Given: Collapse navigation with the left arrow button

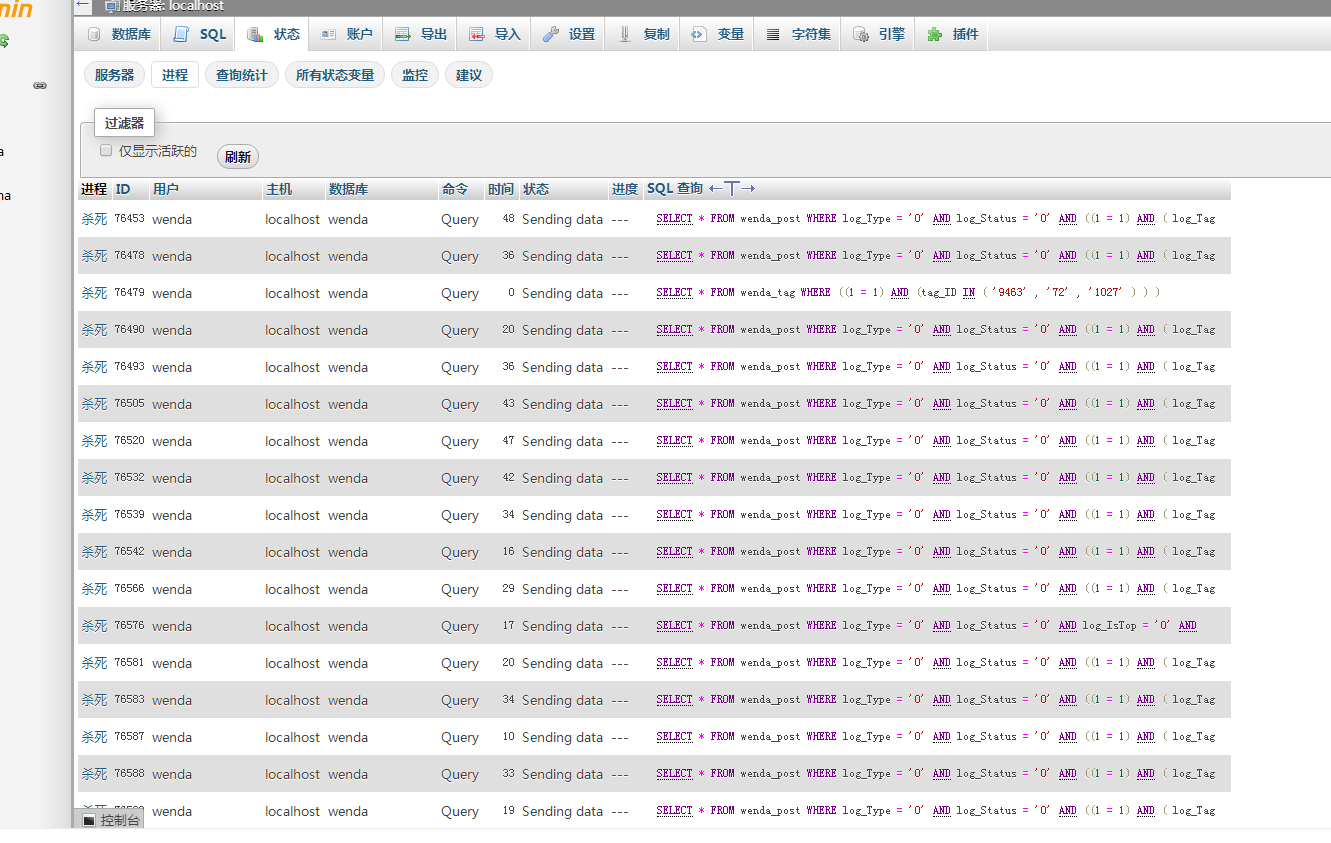Looking at the screenshot, I should [x=83, y=5].
